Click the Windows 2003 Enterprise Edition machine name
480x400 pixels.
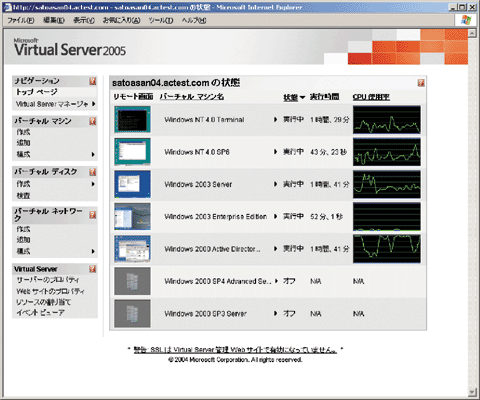click(x=216, y=217)
